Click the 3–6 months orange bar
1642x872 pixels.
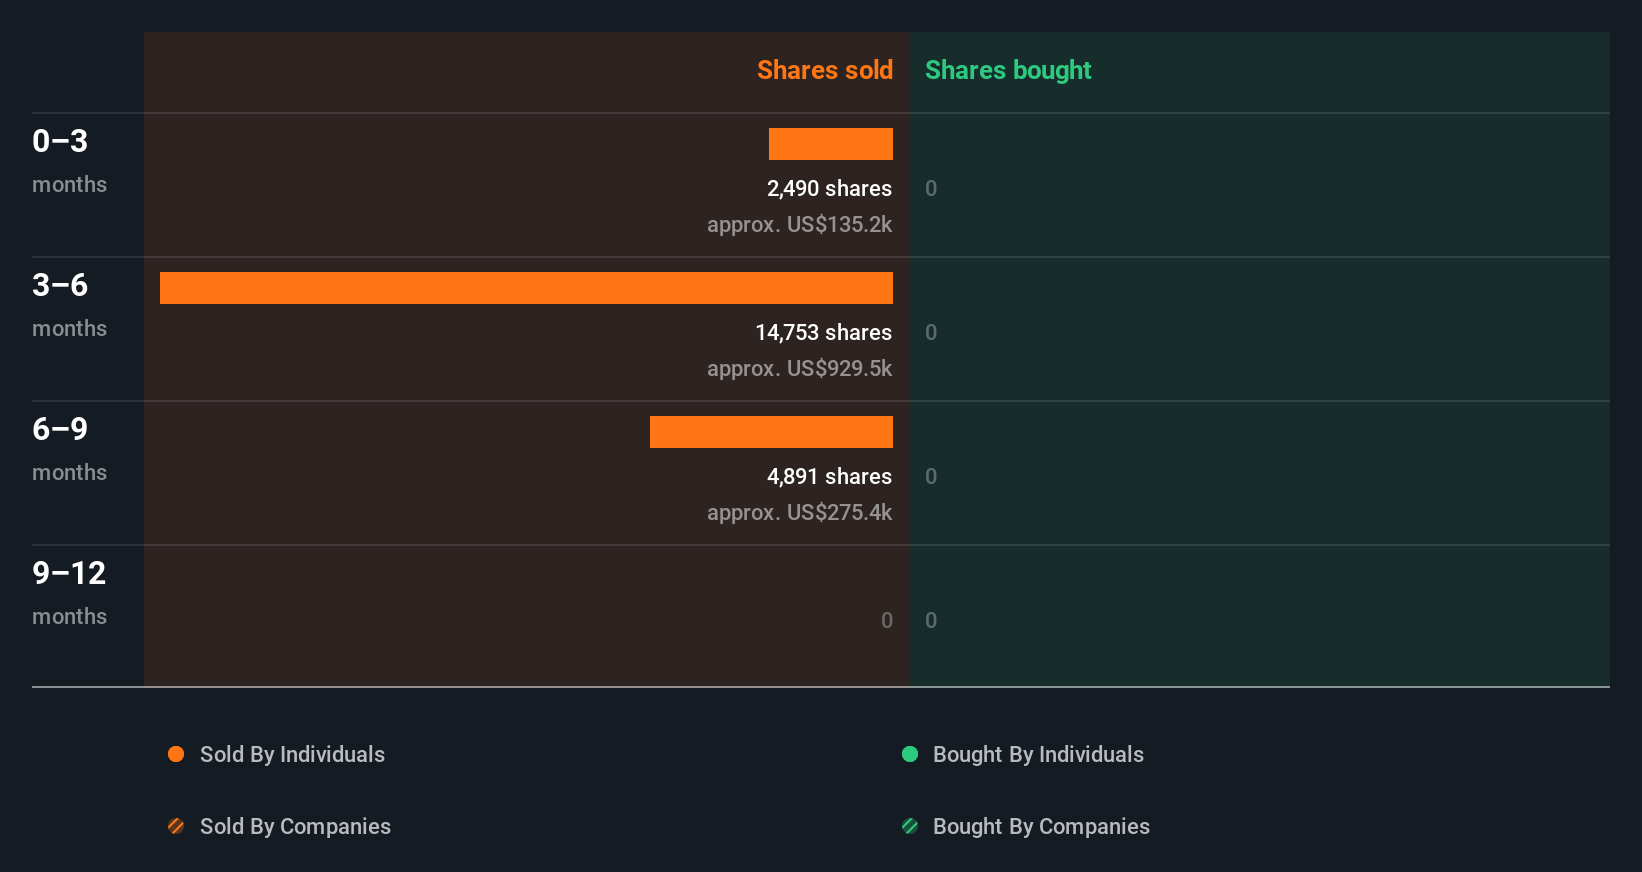pos(526,288)
